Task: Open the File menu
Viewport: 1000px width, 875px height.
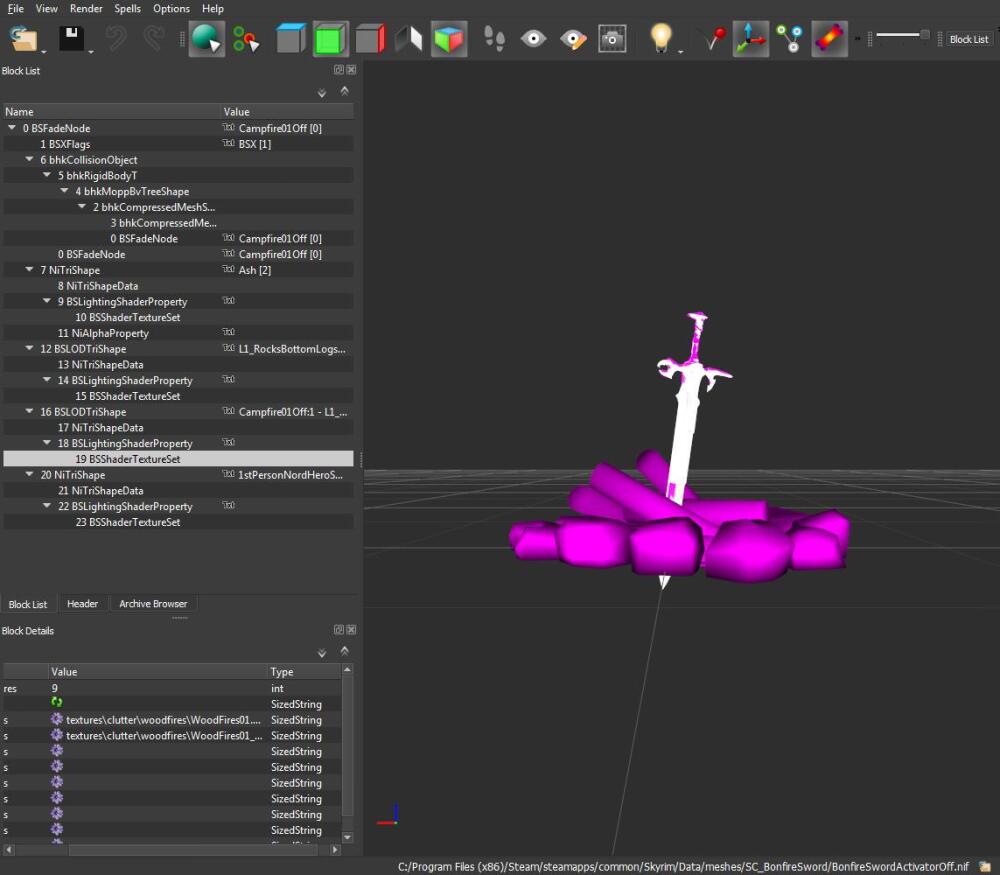Action: pos(15,8)
